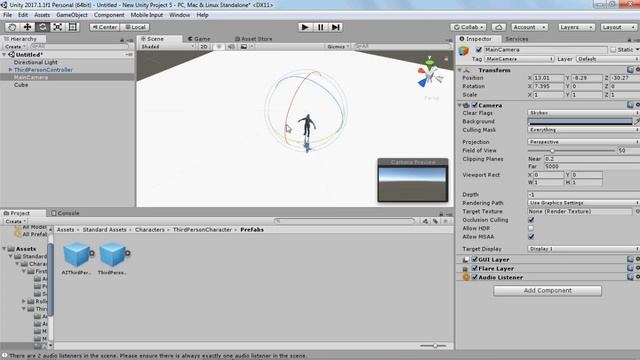Click the Audio Listener component icon
Image resolution: width=640 pixels, height=360 pixels.
click(466, 277)
